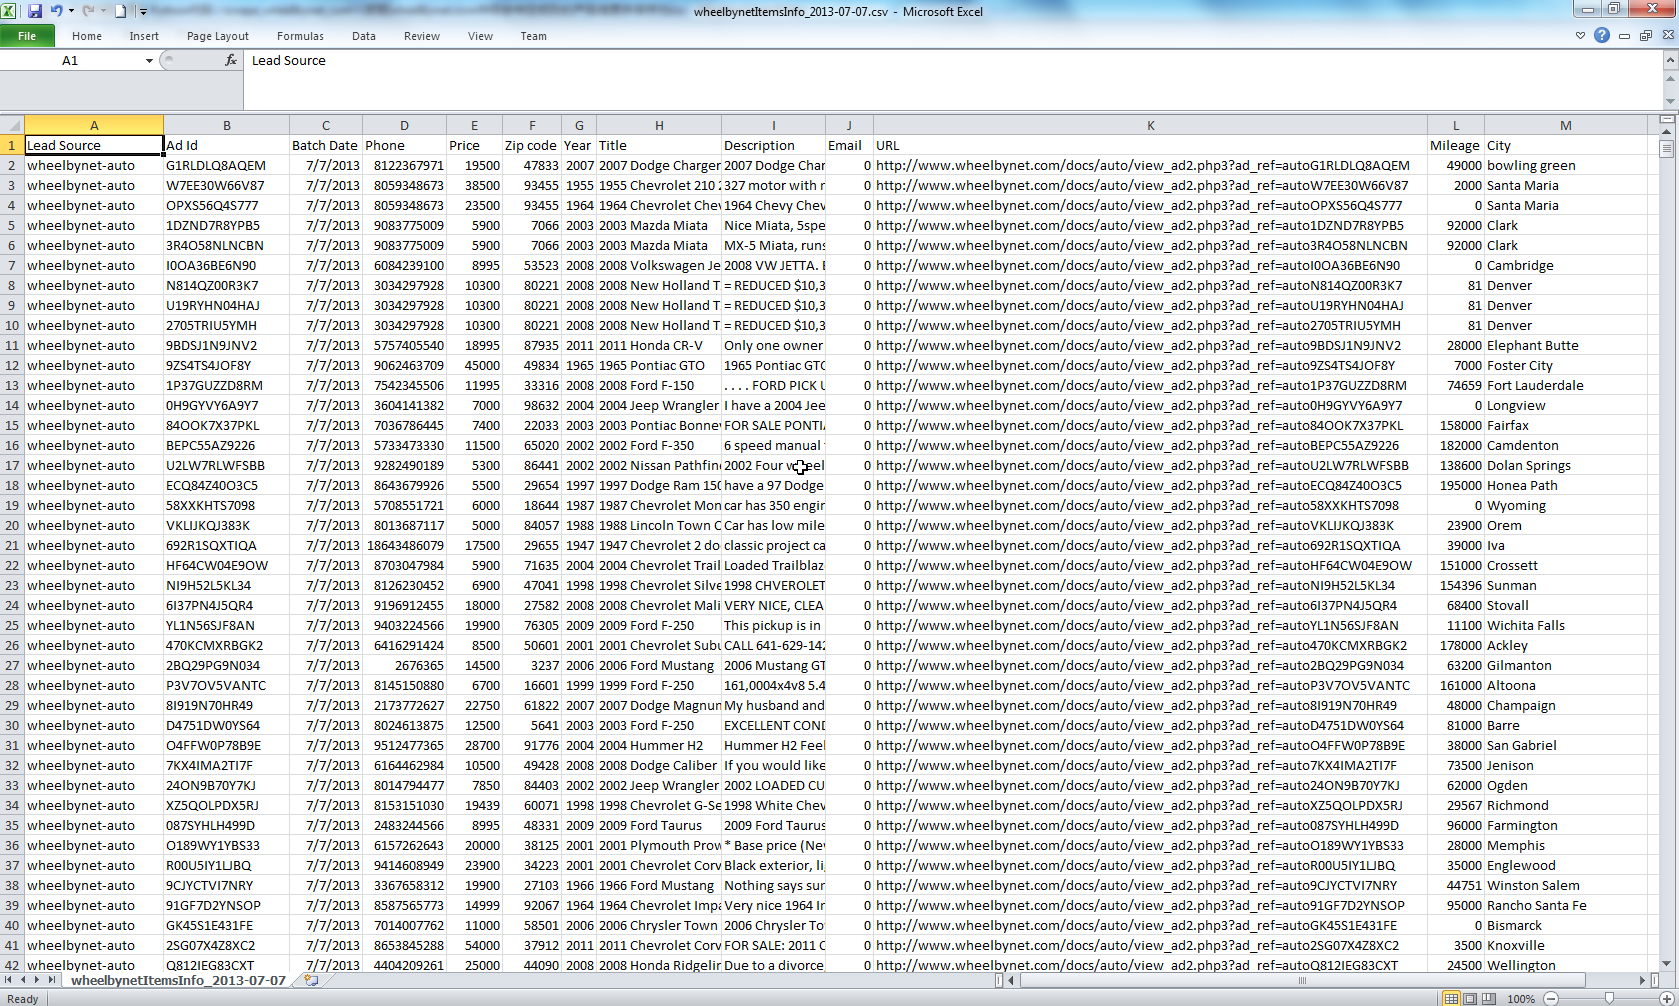The height and width of the screenshot is (1006, 1679).
Task: Click the vertical scrollbar thumb
Action: [x=1666, y=149]
